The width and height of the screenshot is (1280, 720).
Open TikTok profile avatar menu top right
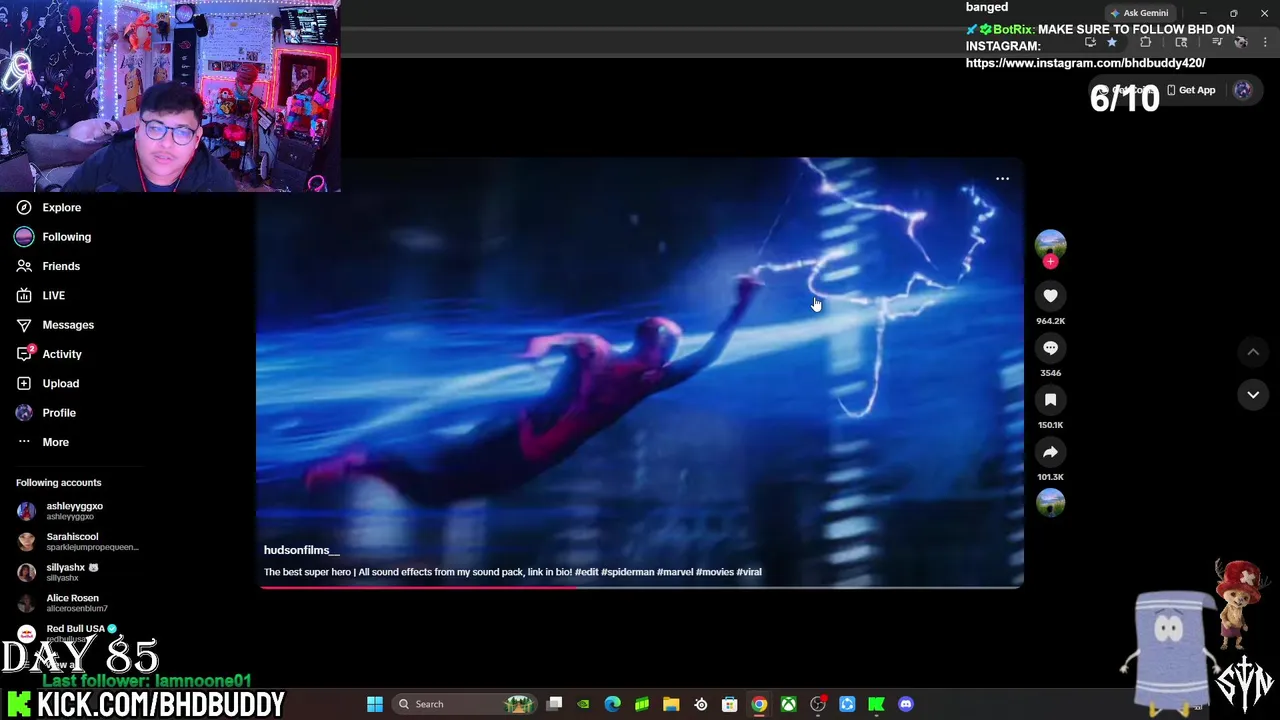click(x=1243, y=90)
